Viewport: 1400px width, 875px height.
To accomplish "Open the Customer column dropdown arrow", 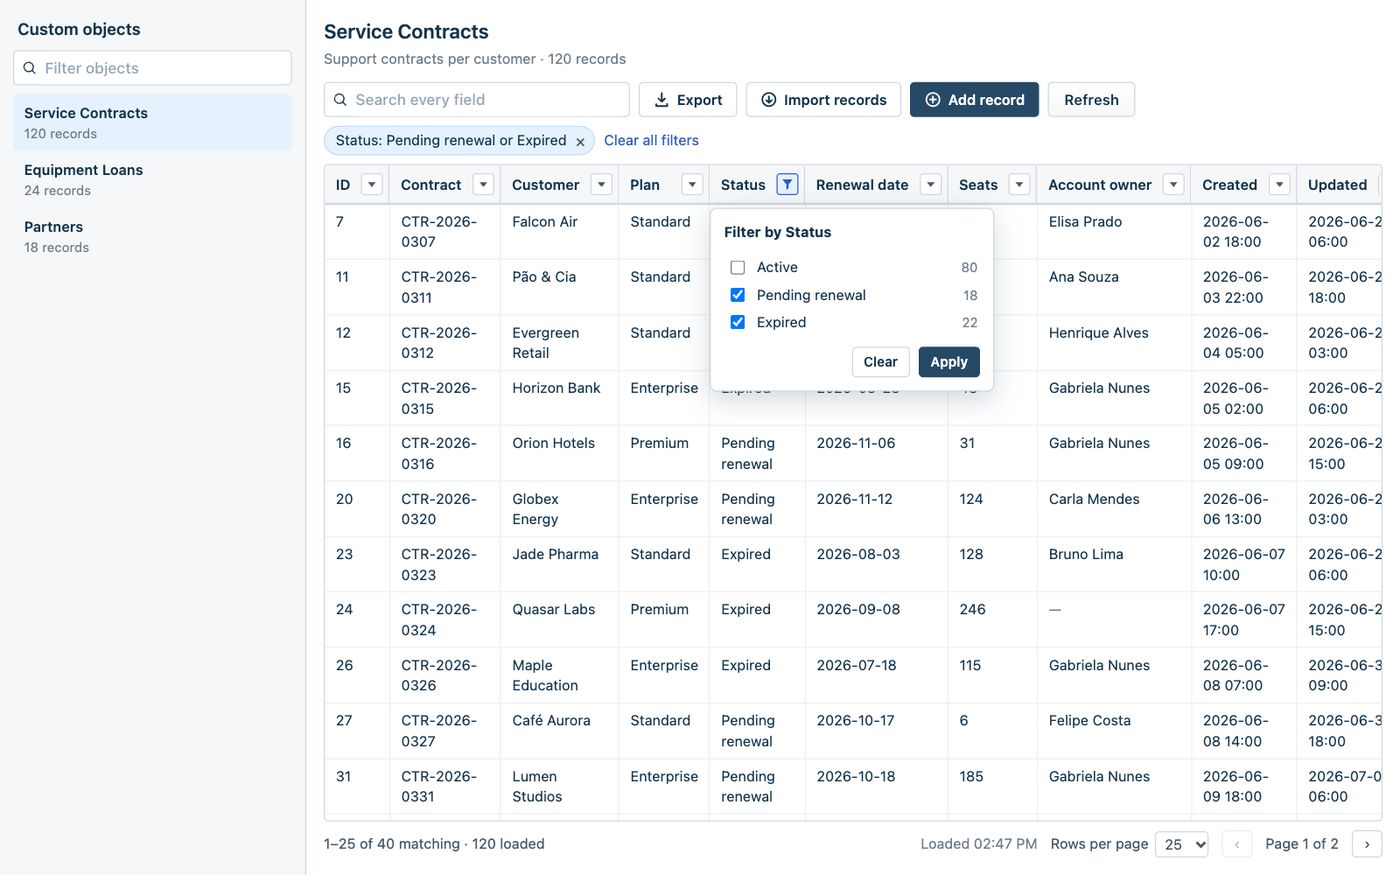I will click(602, 184).
